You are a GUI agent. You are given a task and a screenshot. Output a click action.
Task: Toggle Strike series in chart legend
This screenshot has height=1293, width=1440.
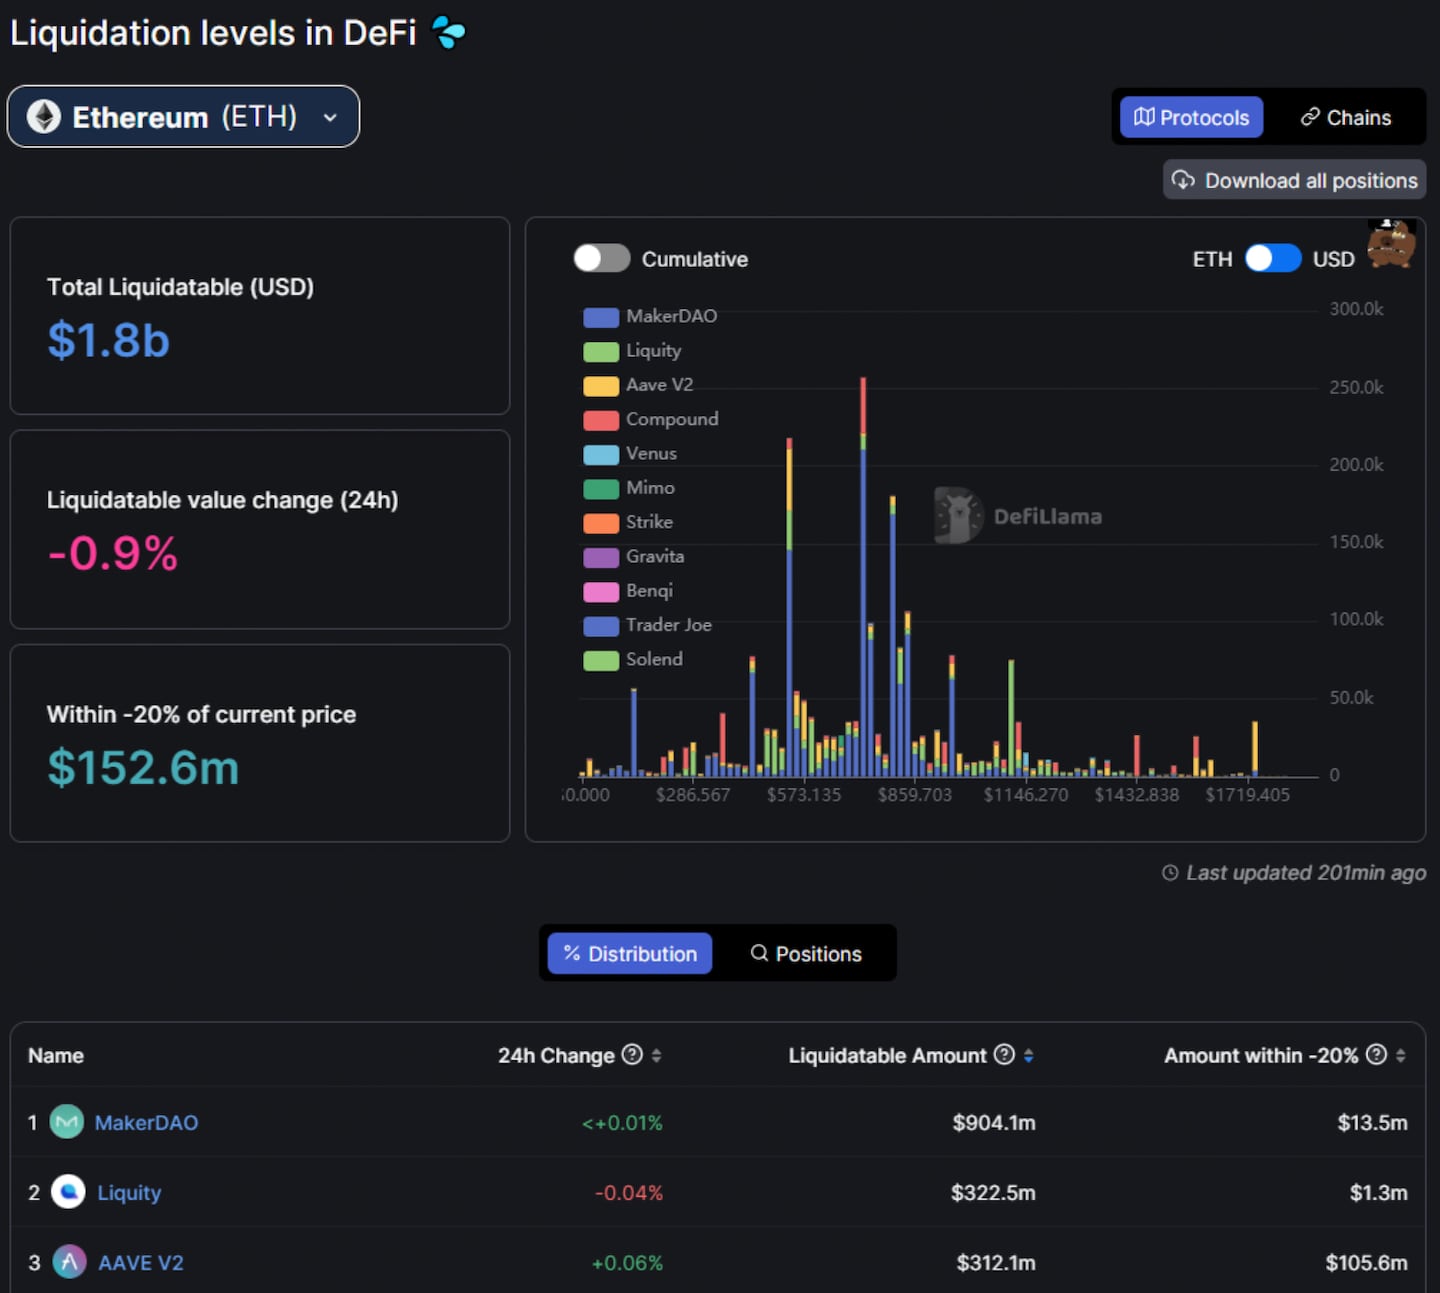(628, 522)
